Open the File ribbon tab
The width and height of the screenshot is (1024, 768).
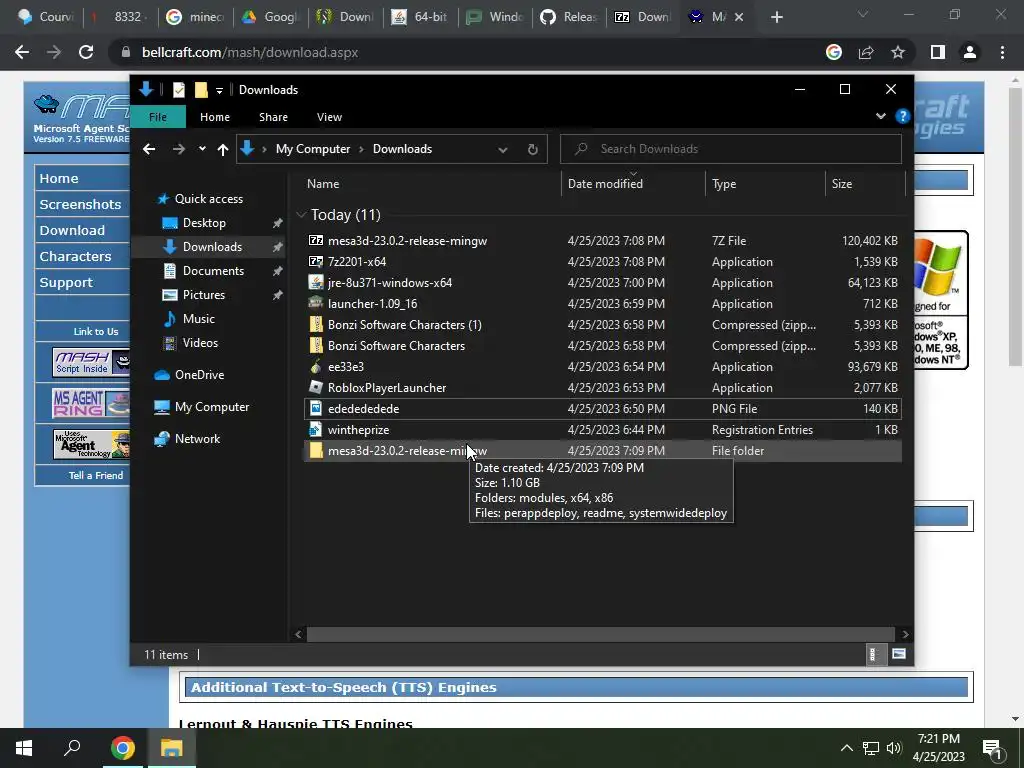158,117
